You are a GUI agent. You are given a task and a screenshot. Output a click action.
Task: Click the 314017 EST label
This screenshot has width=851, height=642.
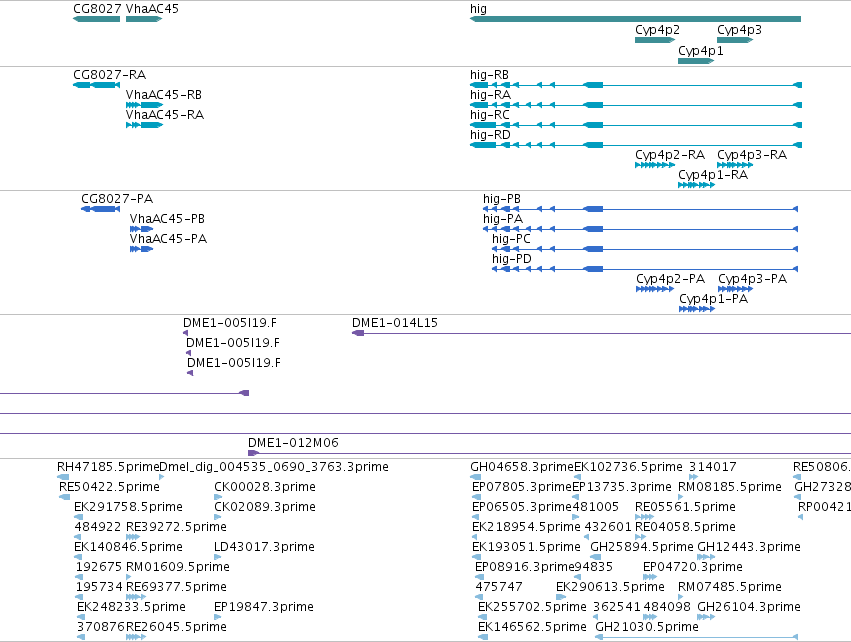pyautogui.click(x=713, y=467)
